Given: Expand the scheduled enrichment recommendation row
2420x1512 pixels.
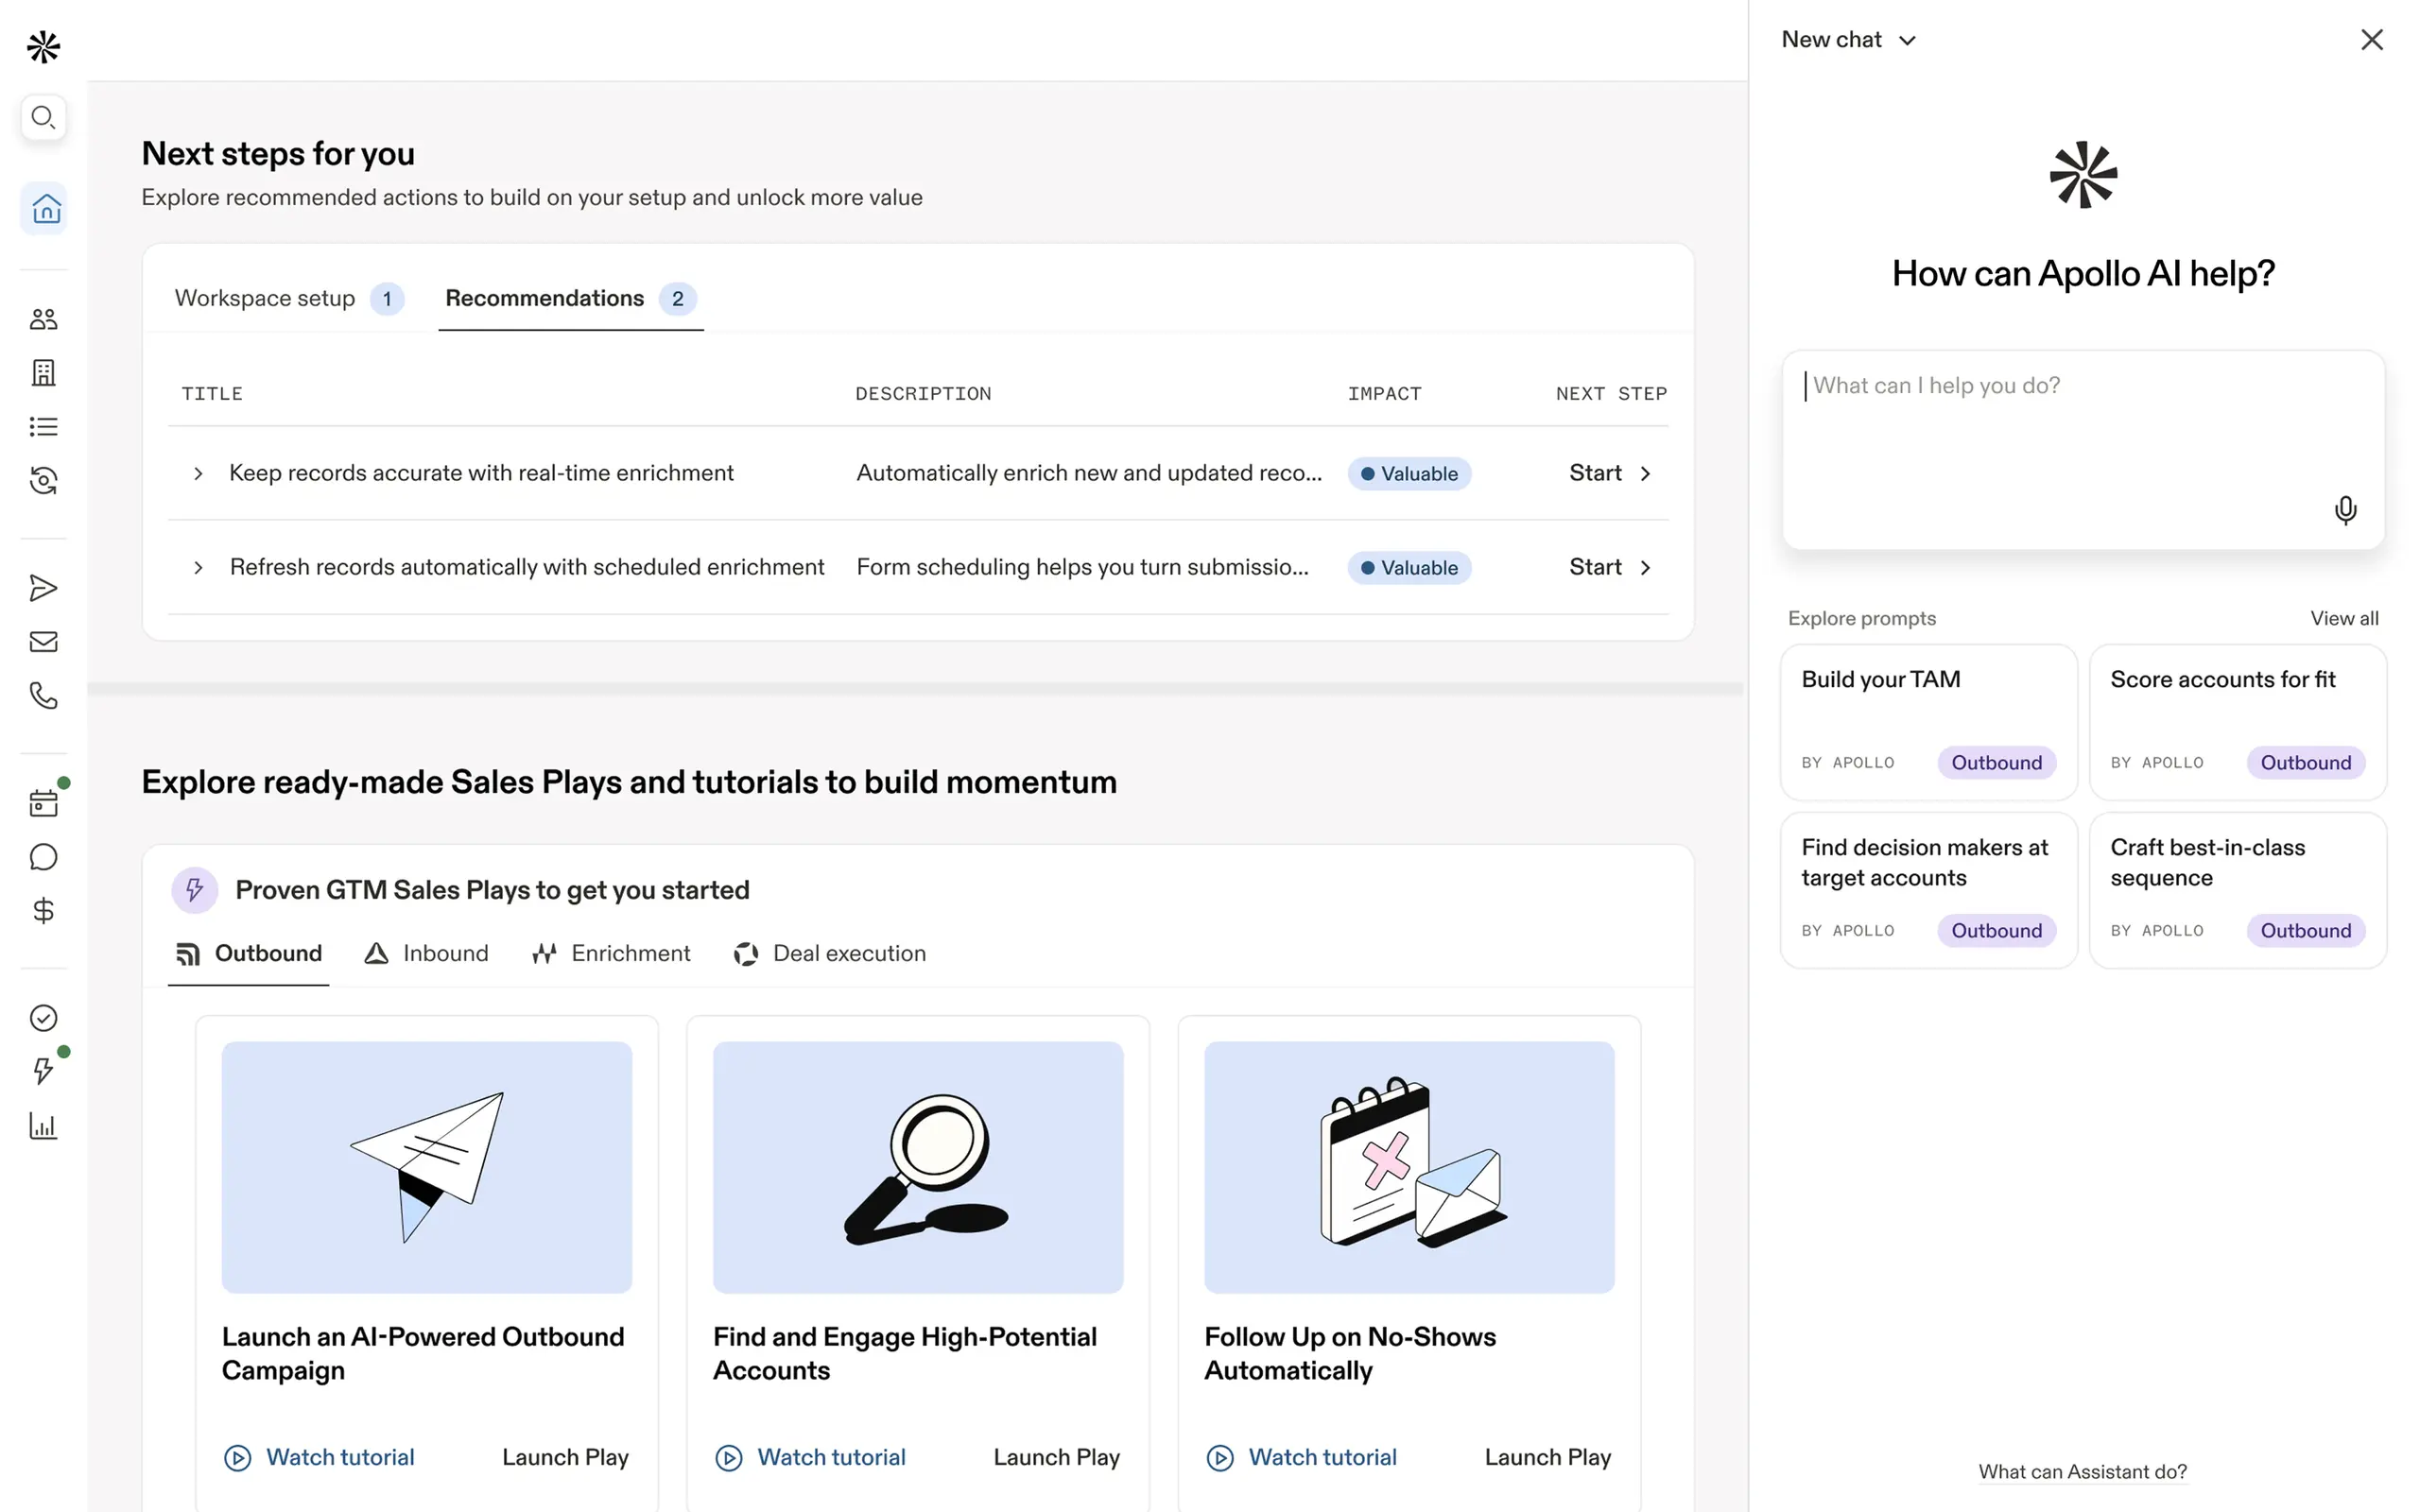Looking at the screenshot, I should coord(198,568).
